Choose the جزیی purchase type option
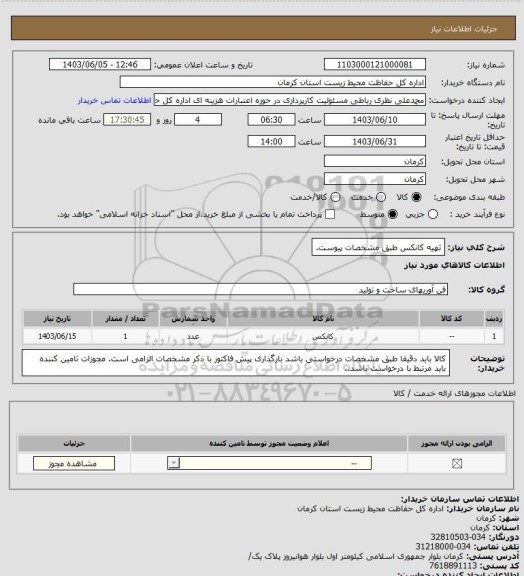The height and width of the screenshot is (576, 524). coord(433,214)
